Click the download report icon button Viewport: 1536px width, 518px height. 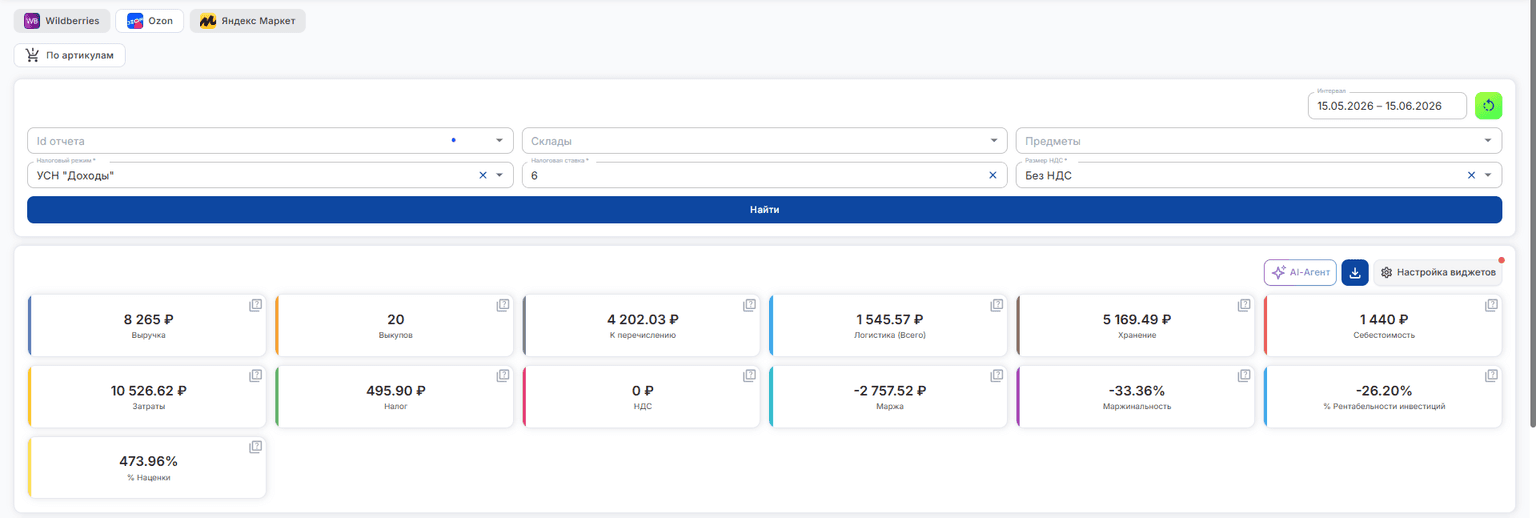click(x=1354, y=272)
